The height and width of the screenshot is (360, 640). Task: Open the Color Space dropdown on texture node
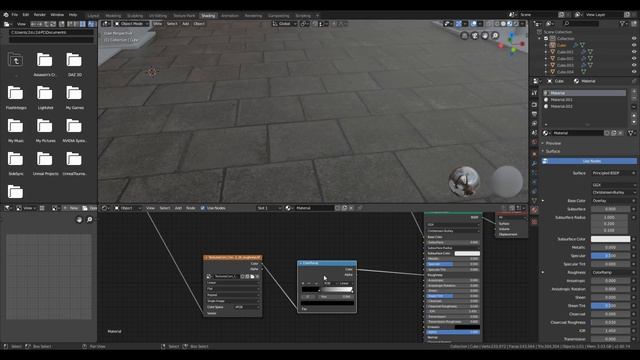coord(247,307)
